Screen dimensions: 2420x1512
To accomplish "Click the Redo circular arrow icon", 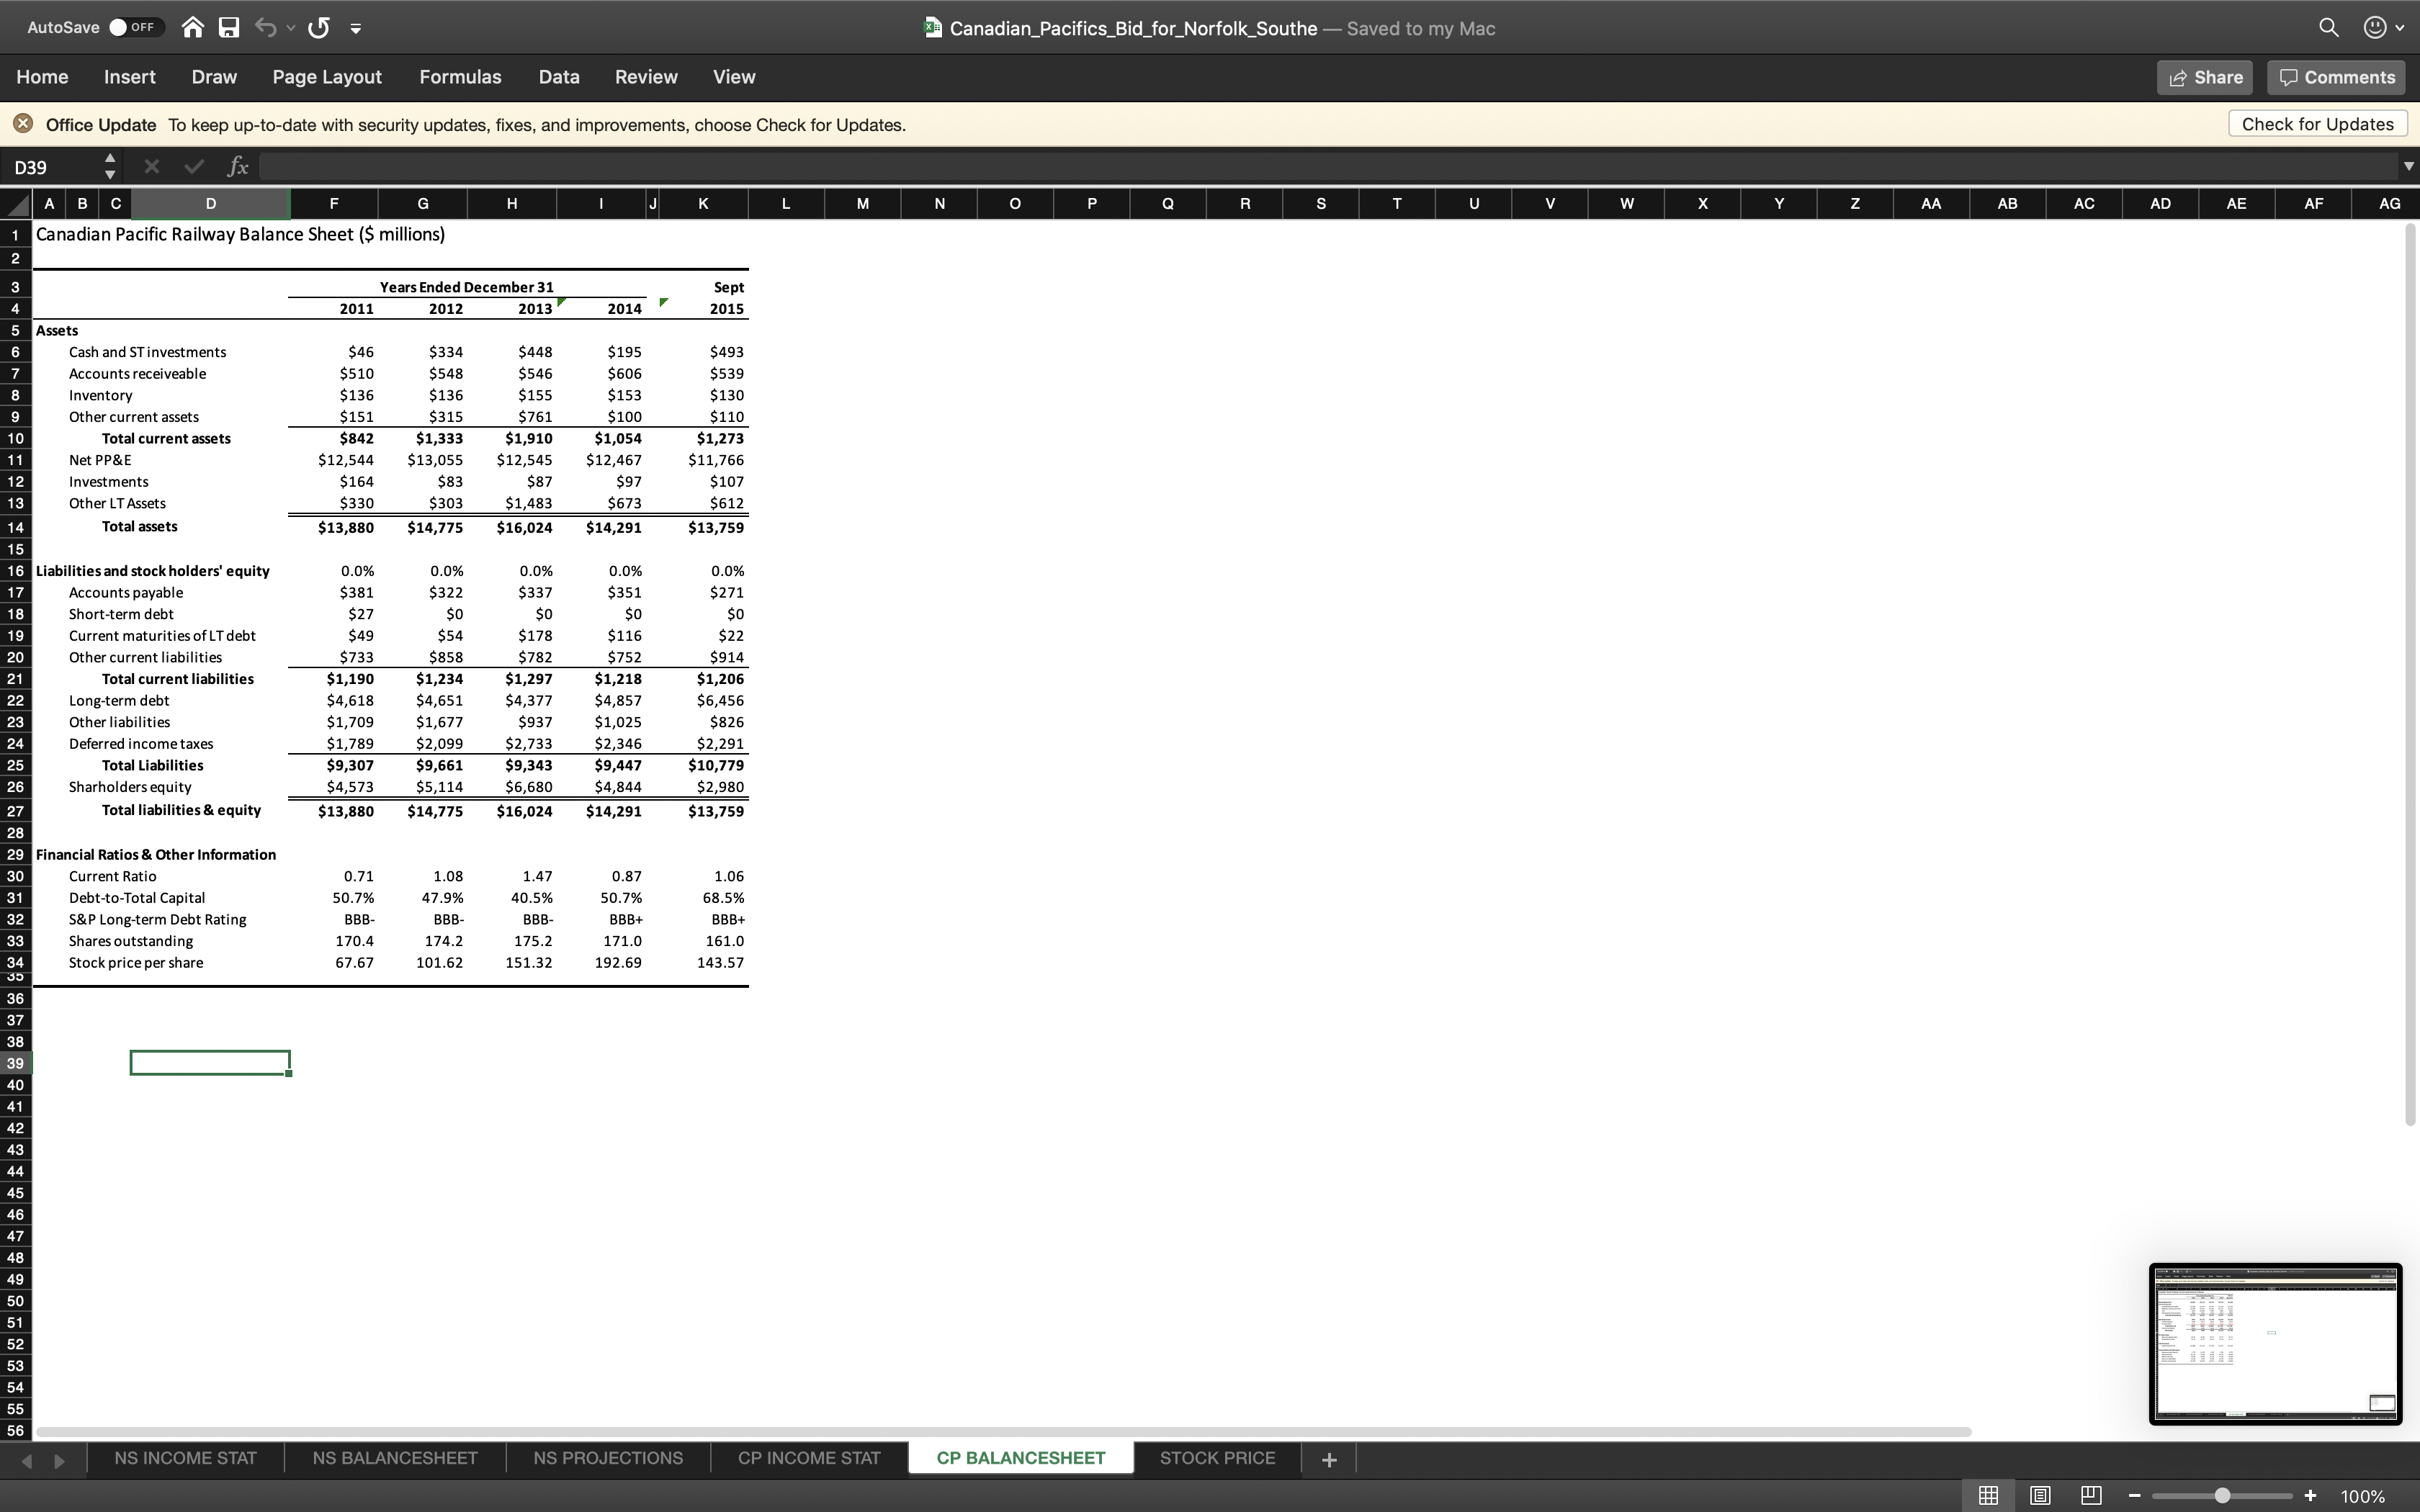I will tap(319, 28).
